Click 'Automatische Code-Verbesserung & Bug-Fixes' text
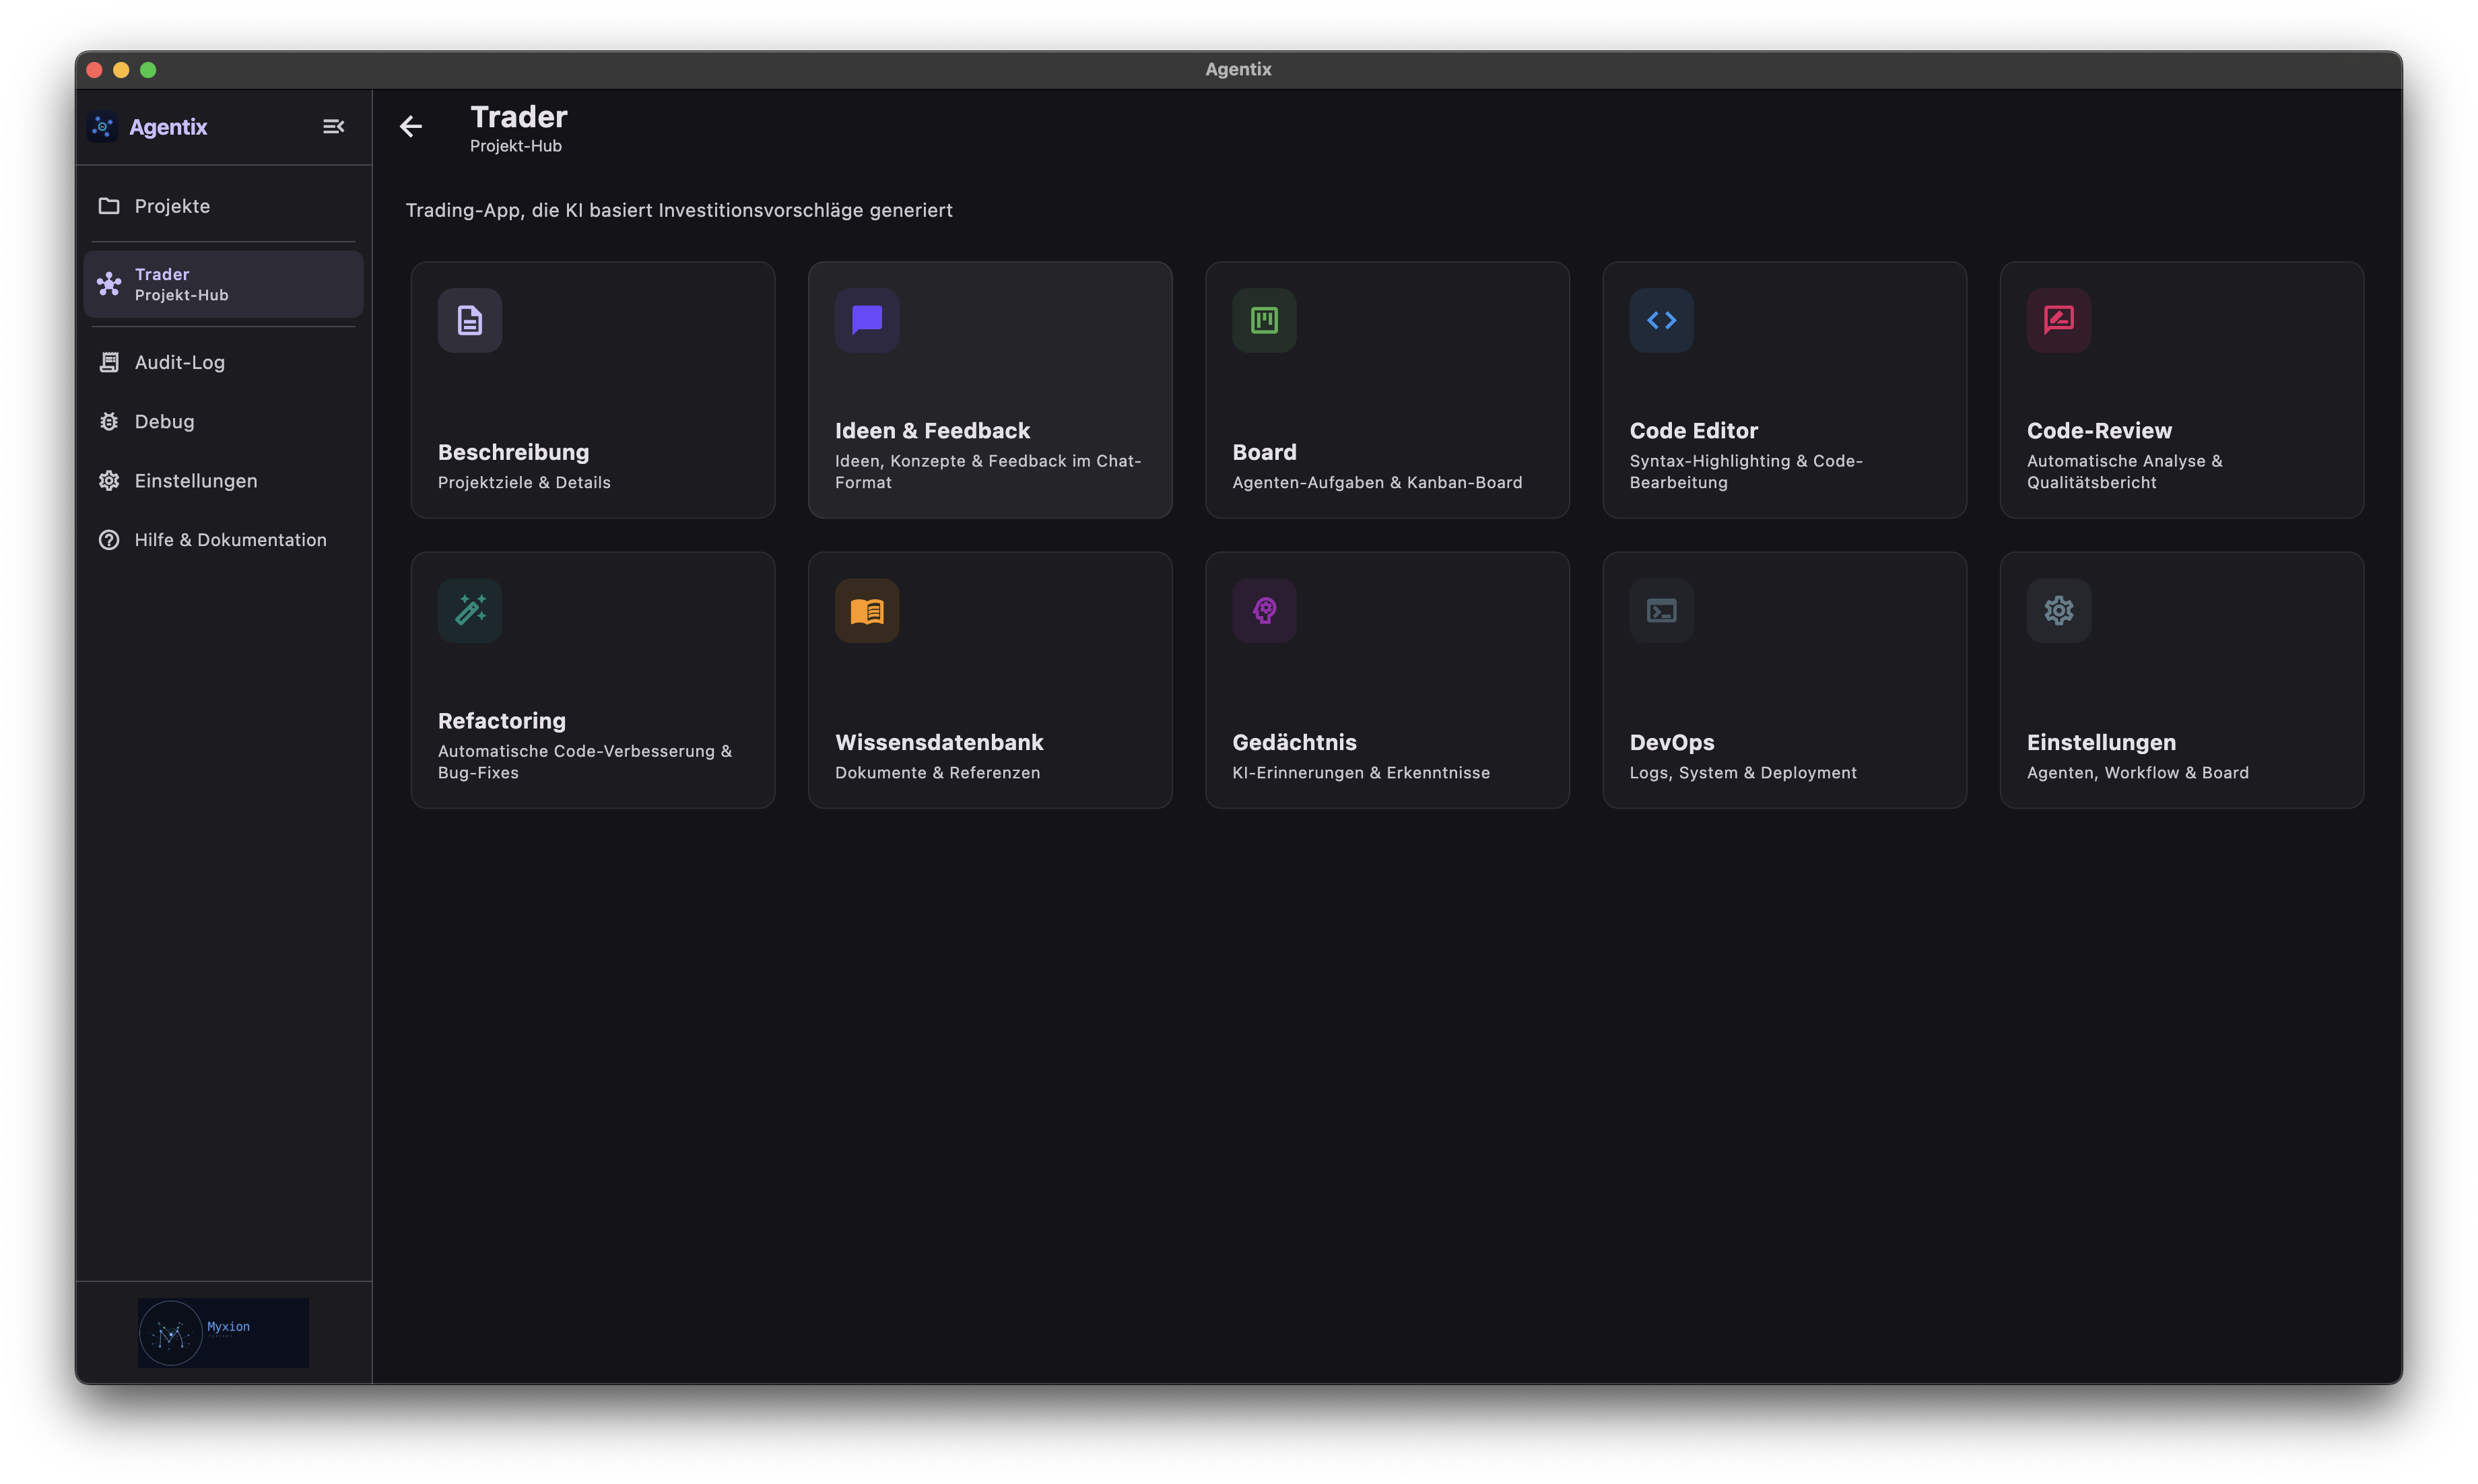Viewport: 2478px width, 1484px height. (584, 761)
